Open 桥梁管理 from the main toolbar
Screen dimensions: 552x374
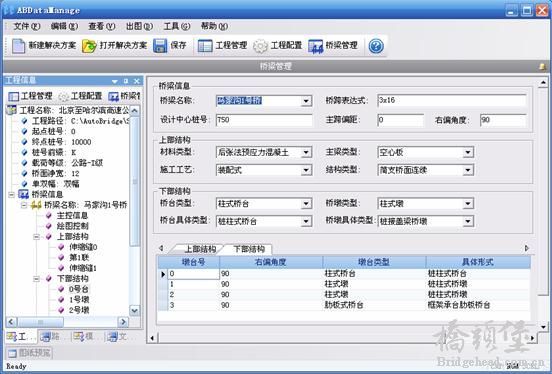point(333,46)
